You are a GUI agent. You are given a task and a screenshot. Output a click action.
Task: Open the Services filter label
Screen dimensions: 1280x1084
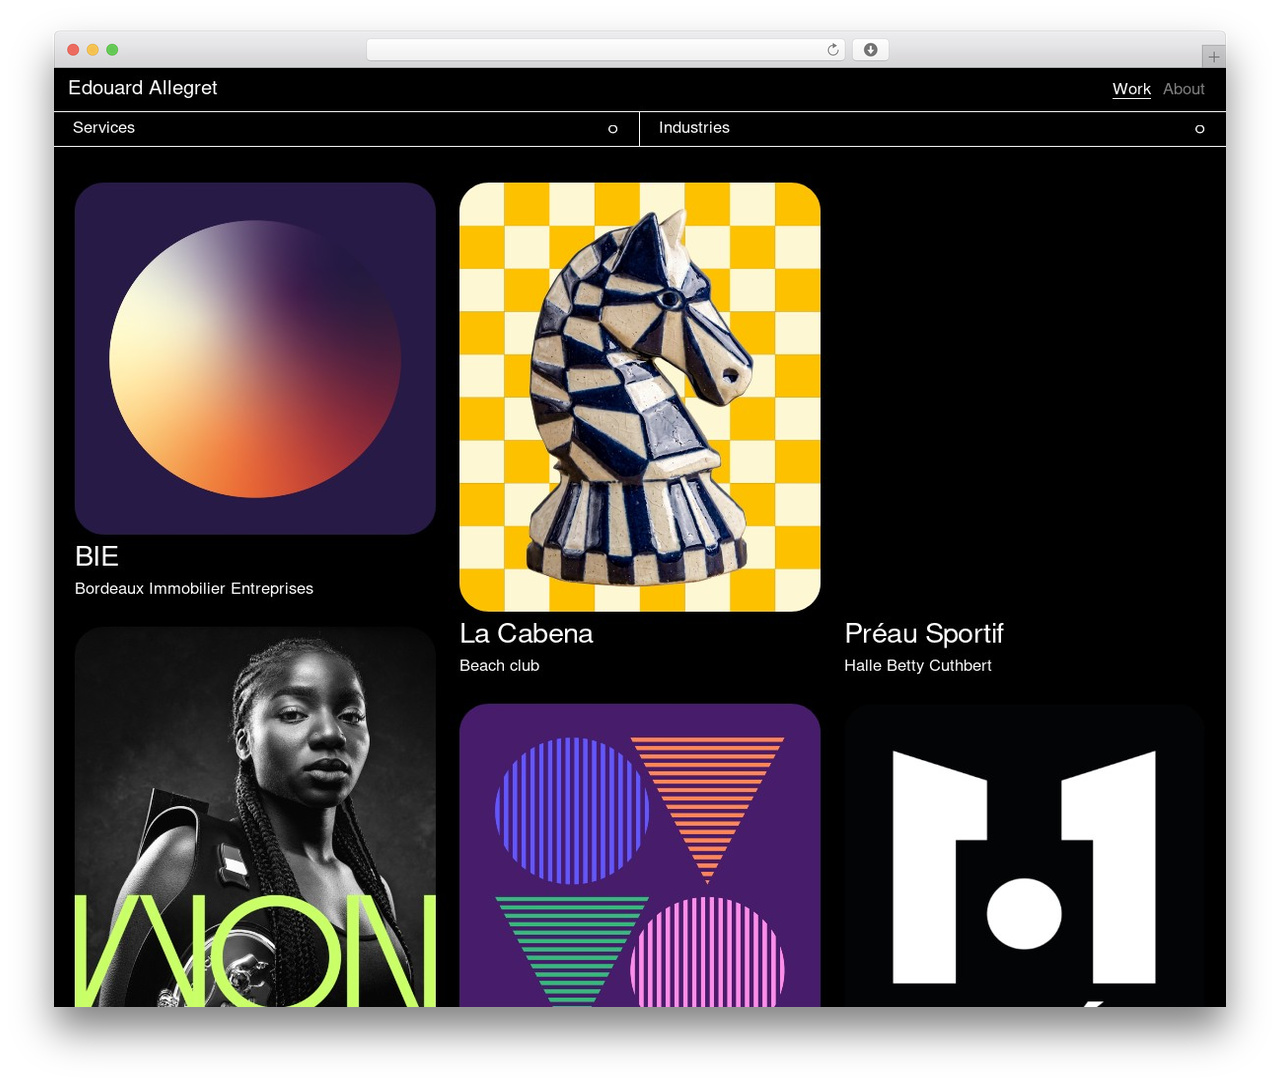(104, 128)
